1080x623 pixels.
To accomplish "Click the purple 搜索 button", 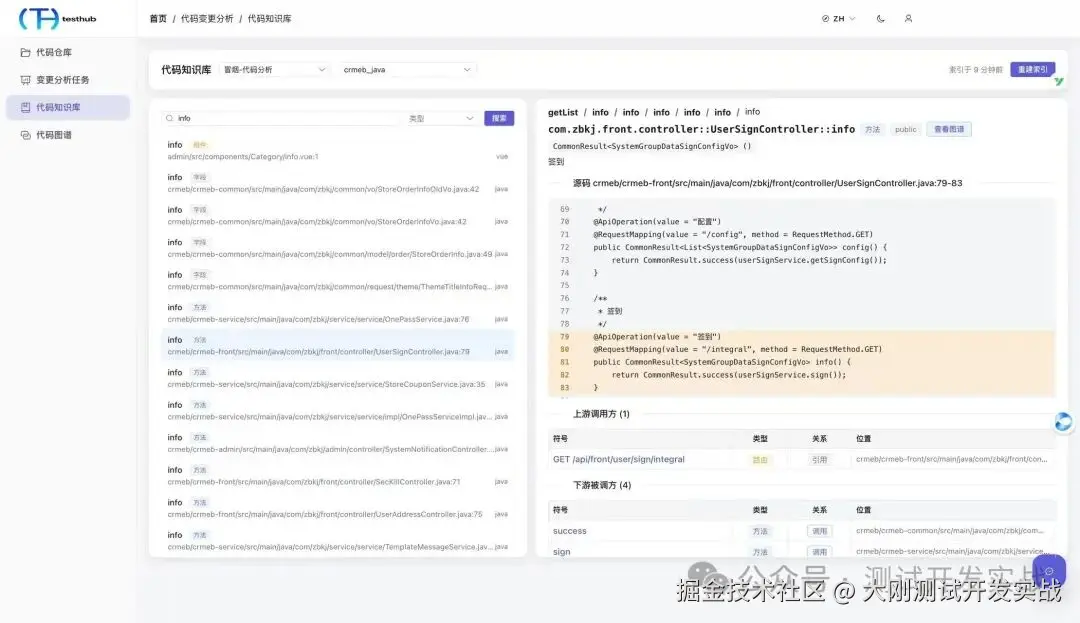I will point(499,118).
